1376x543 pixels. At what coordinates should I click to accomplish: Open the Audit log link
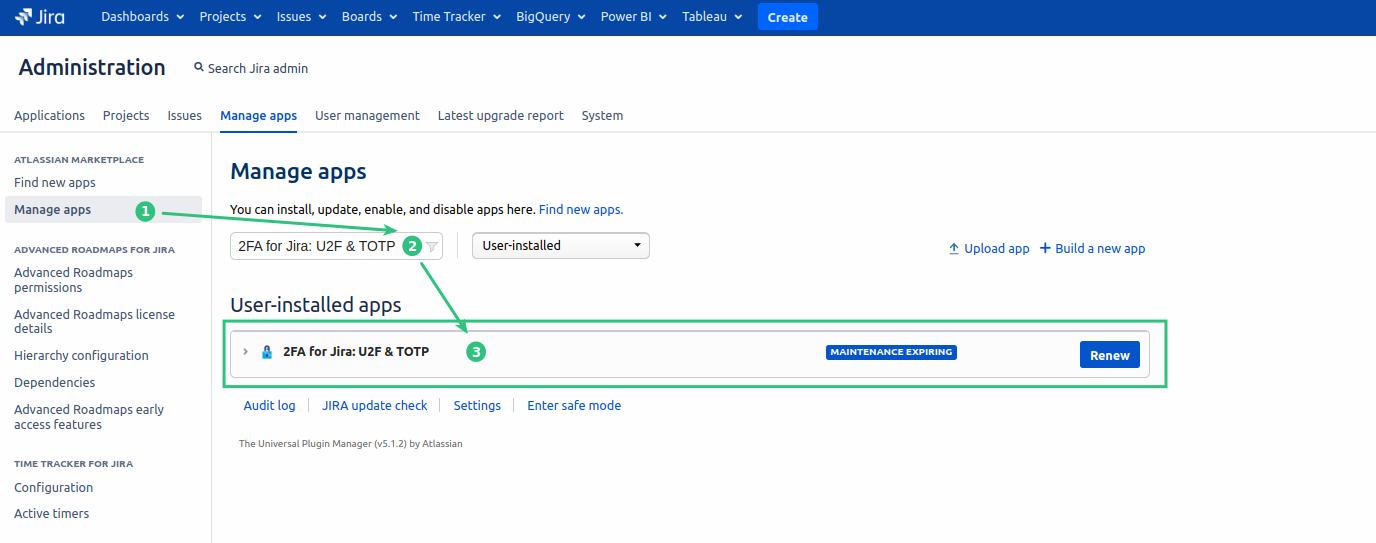269,405
